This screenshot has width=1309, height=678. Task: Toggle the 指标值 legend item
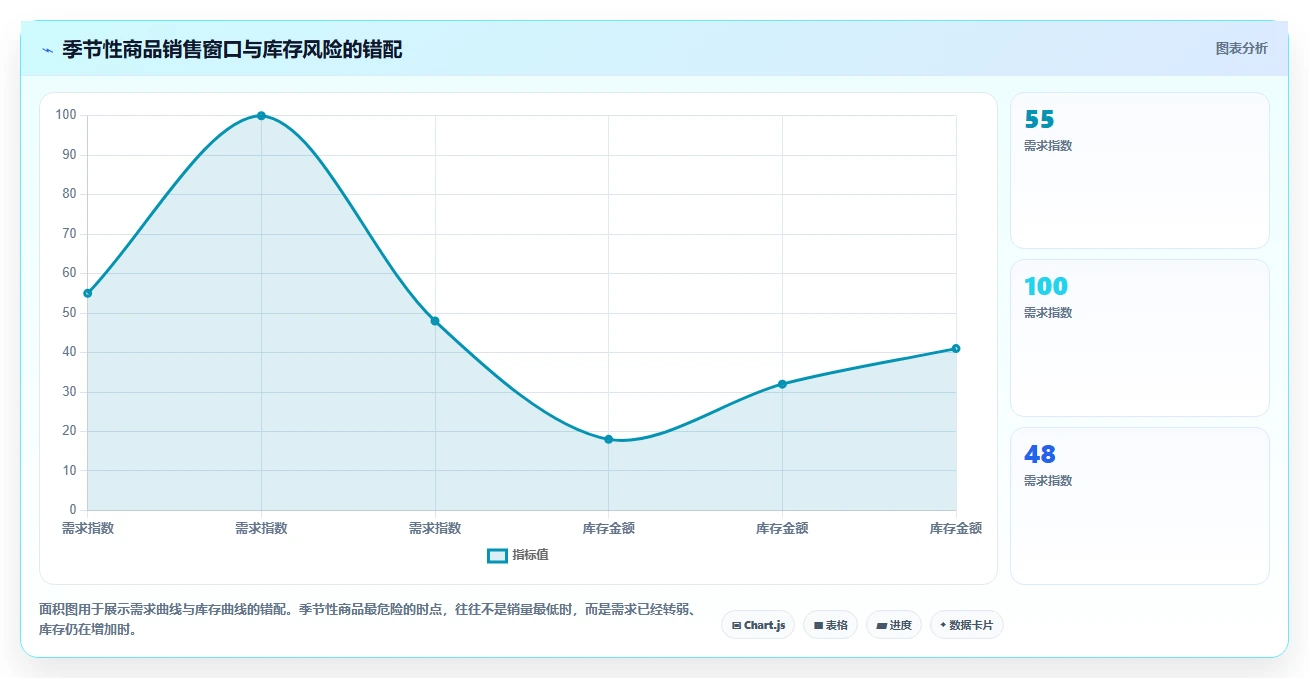[518, 555]
